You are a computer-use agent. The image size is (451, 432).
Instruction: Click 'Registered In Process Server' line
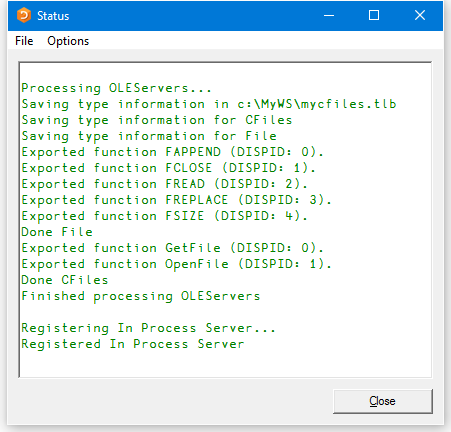coord(133,344)
